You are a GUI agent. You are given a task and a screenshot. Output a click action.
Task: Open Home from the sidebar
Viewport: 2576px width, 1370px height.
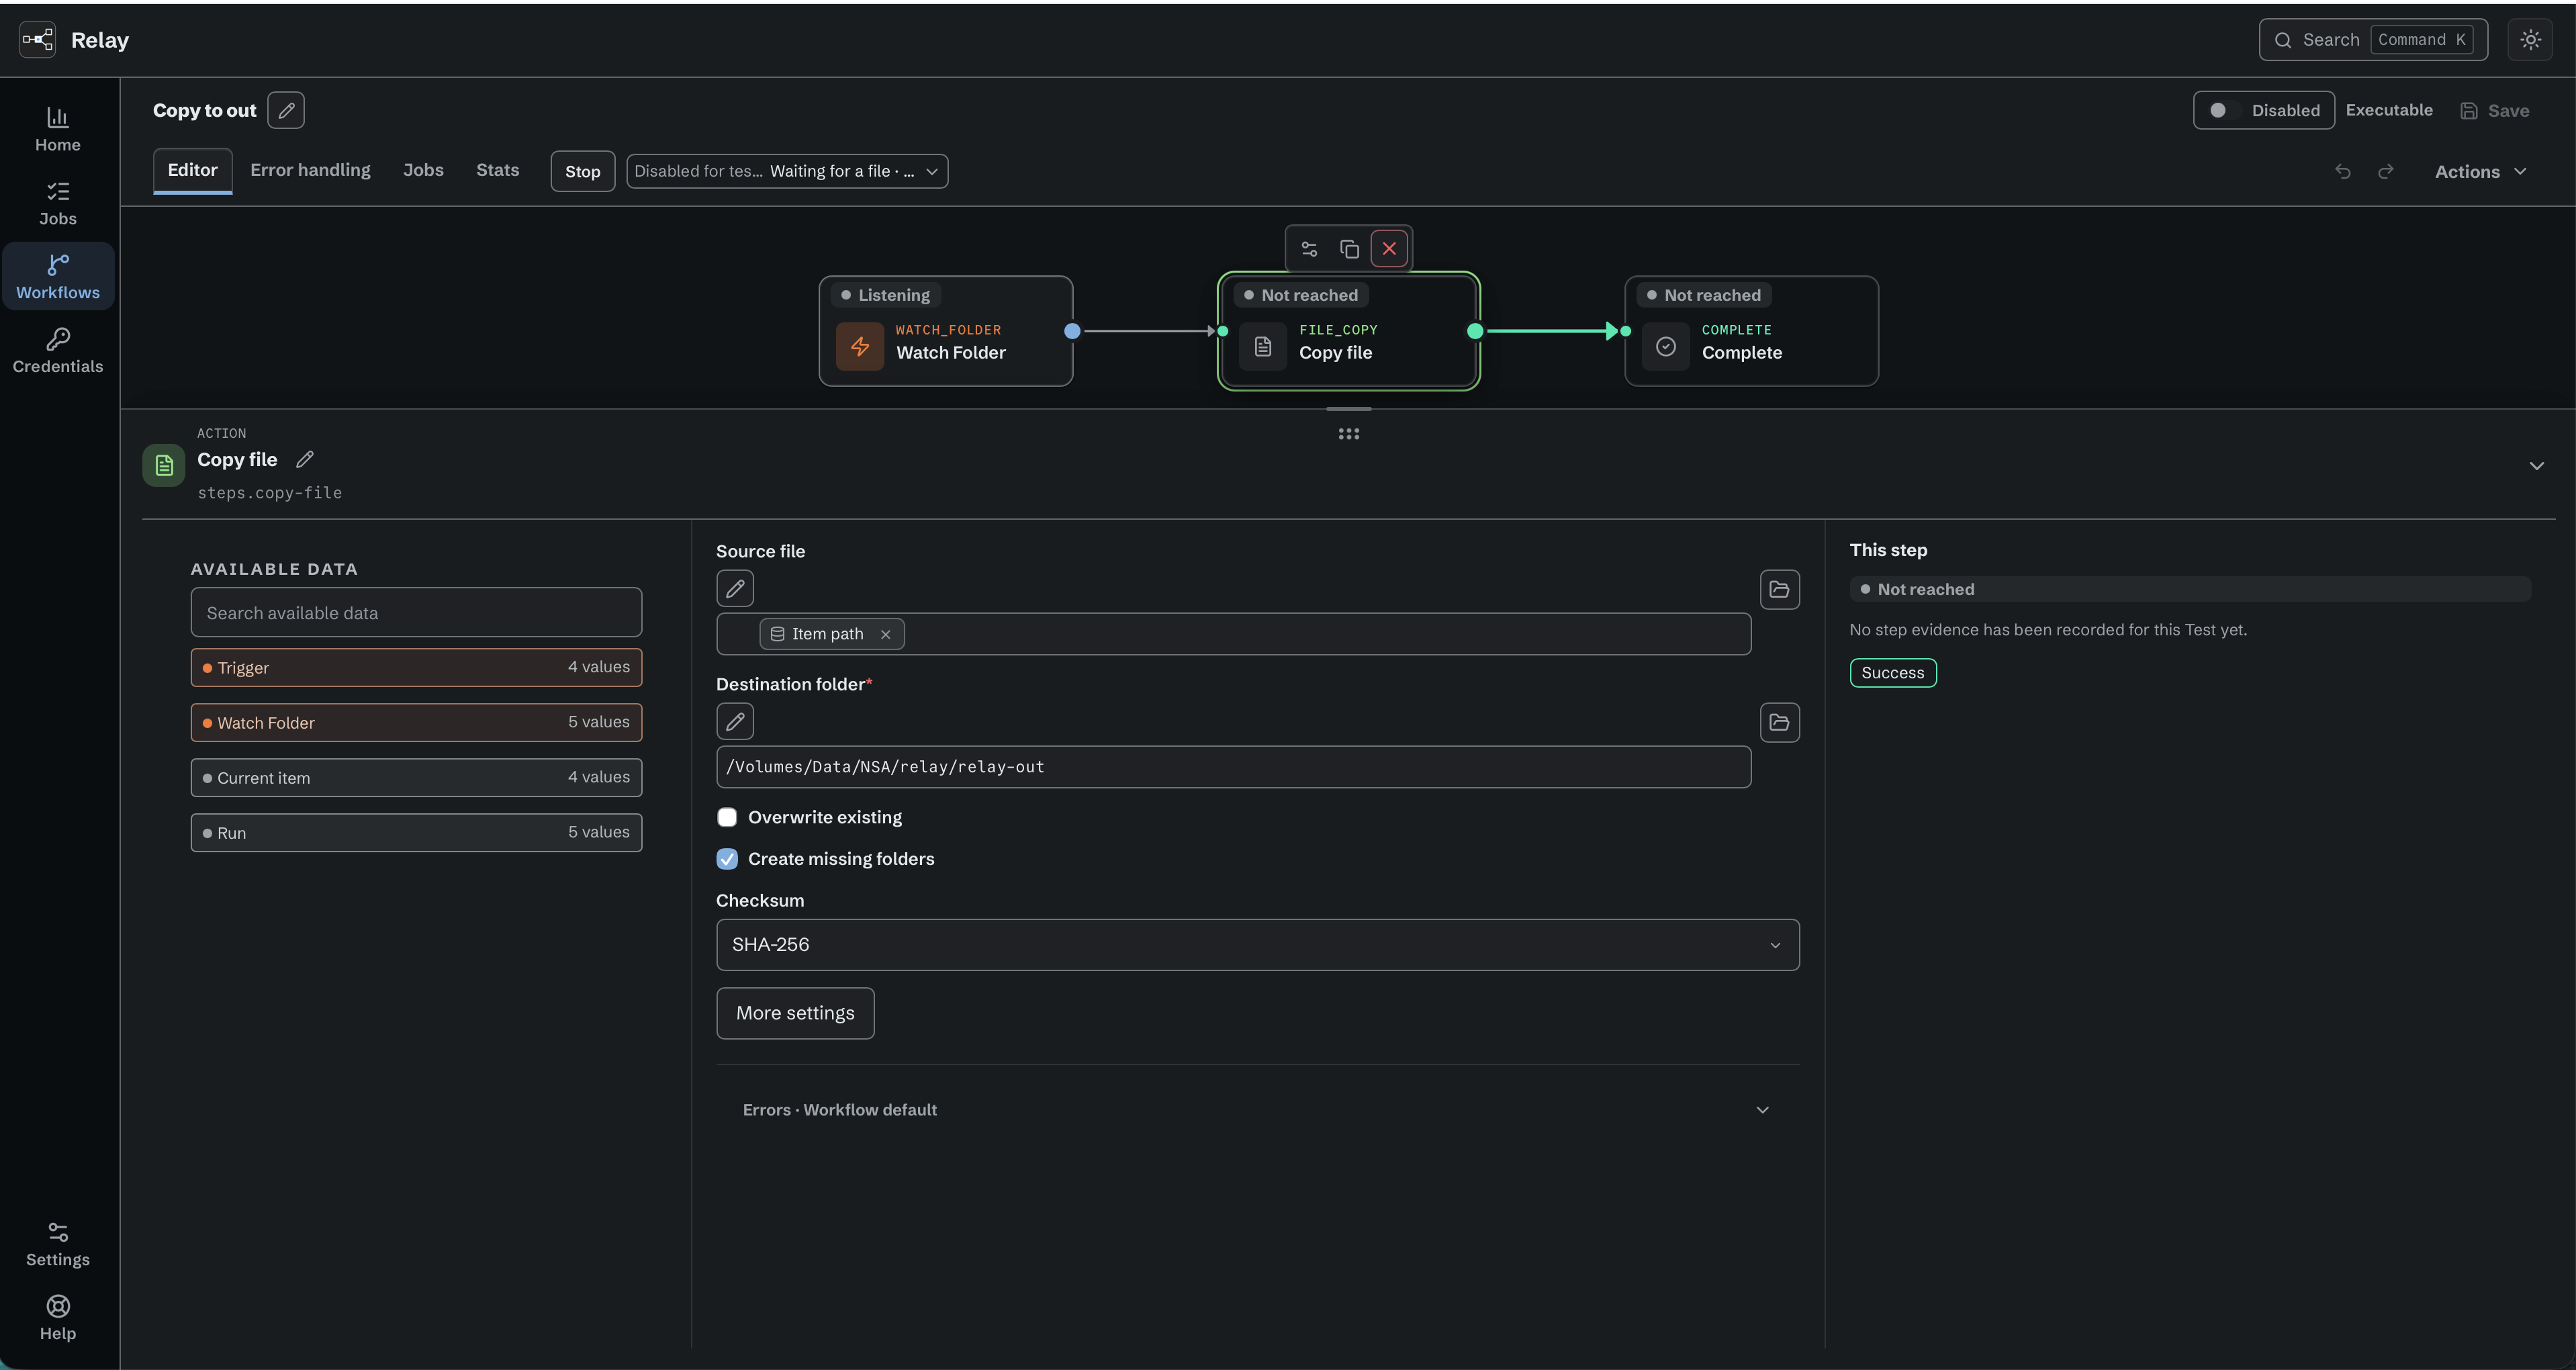(58, 130)
